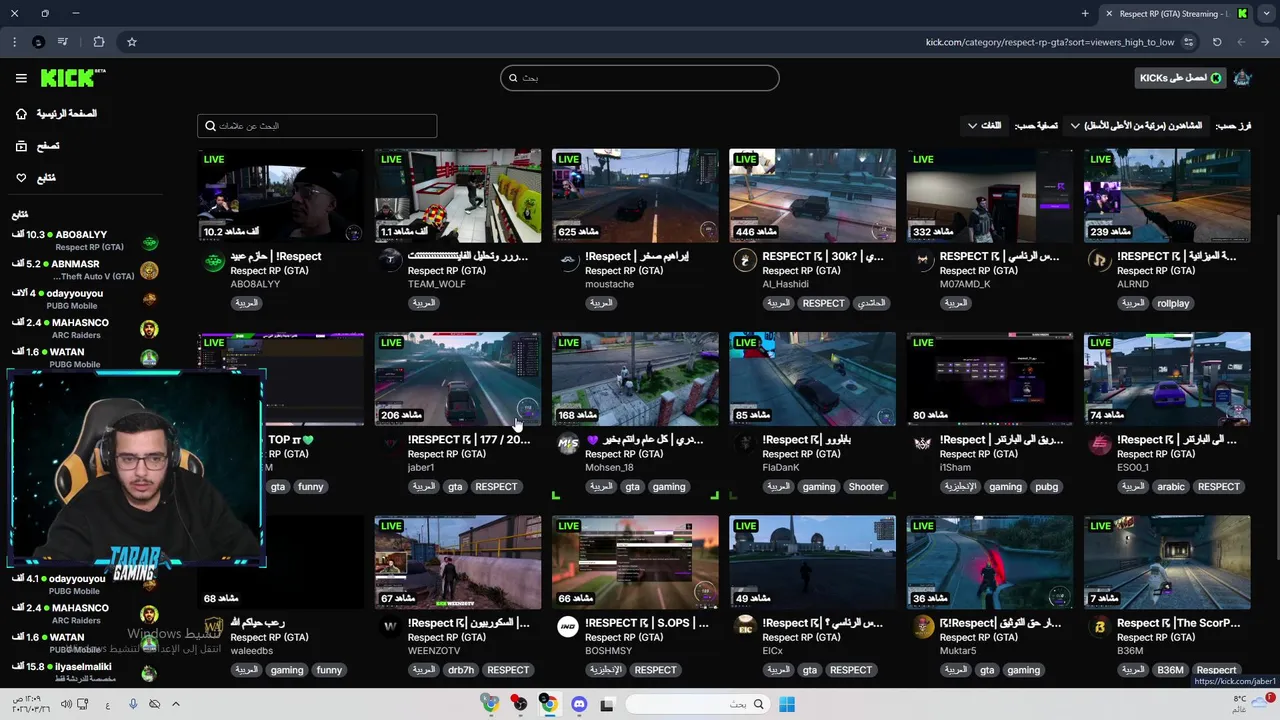Click the drb7h tag under WEENZOTV
1280x720 pixels.
461,670
